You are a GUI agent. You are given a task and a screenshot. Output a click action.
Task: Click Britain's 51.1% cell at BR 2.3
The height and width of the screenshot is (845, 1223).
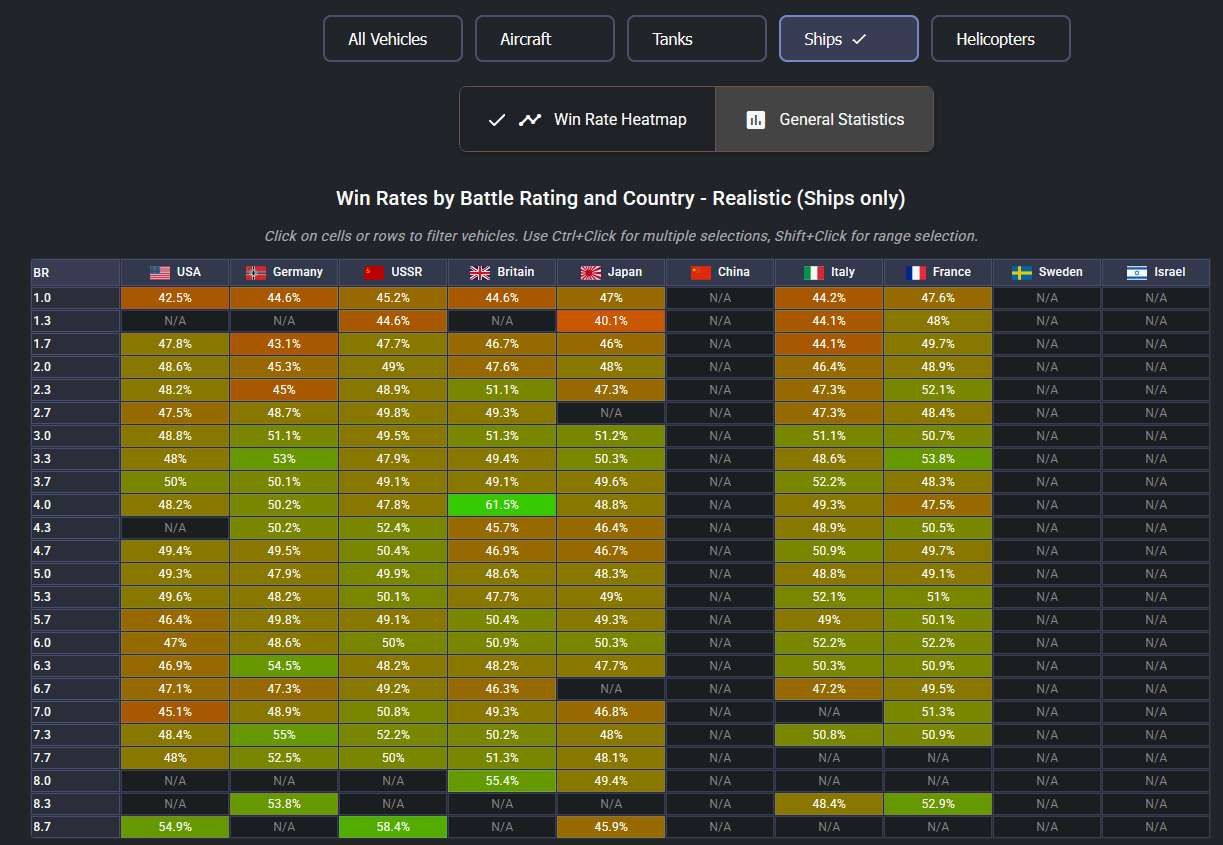pos(502,389)
